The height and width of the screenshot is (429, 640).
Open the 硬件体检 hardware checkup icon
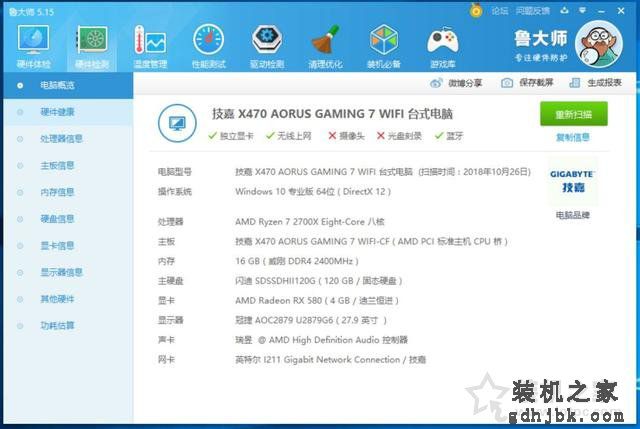[x=33, y=47]
